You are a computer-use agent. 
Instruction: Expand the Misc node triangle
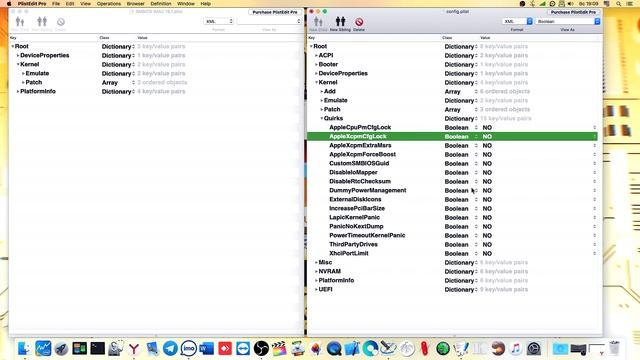(316, 262)
